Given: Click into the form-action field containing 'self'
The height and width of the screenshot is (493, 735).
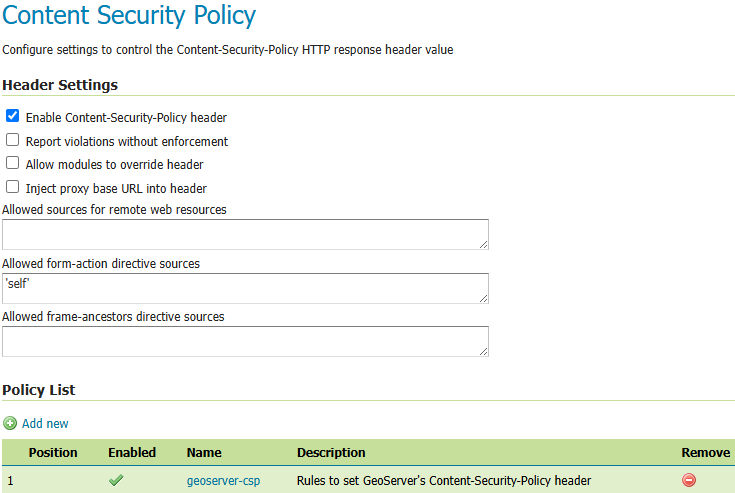Looking at the screenshot, I should [x=244, y=288].
